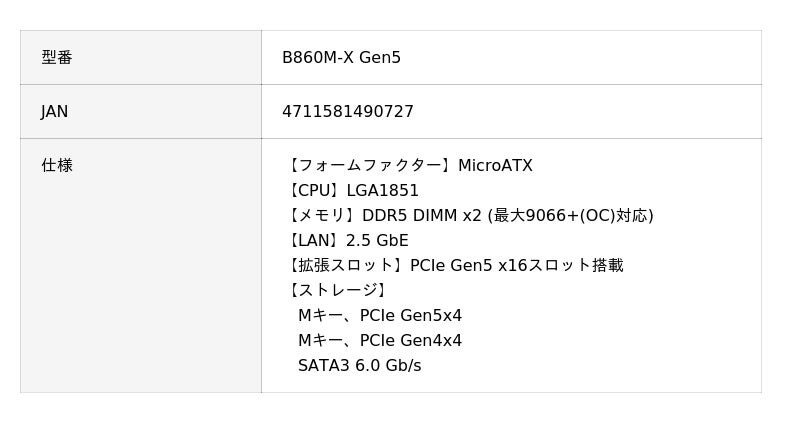Viewport: 800px width, 423px height.
Task: Click the Mキー、PCIe Gen4x4 storage line
Action: point(380,341)
